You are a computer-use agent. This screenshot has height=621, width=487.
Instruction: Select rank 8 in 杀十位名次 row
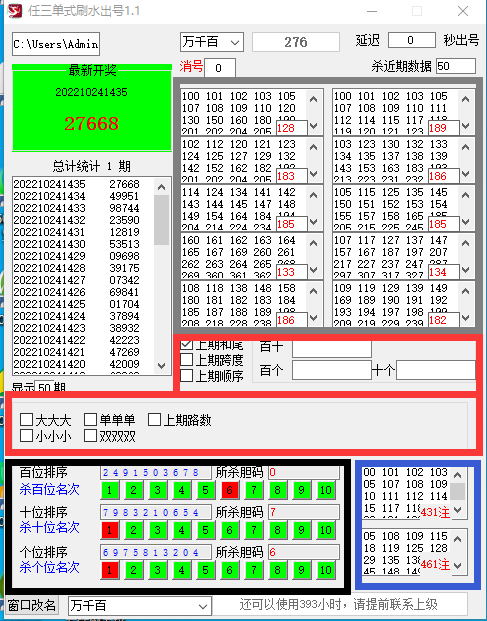(278, 530)
